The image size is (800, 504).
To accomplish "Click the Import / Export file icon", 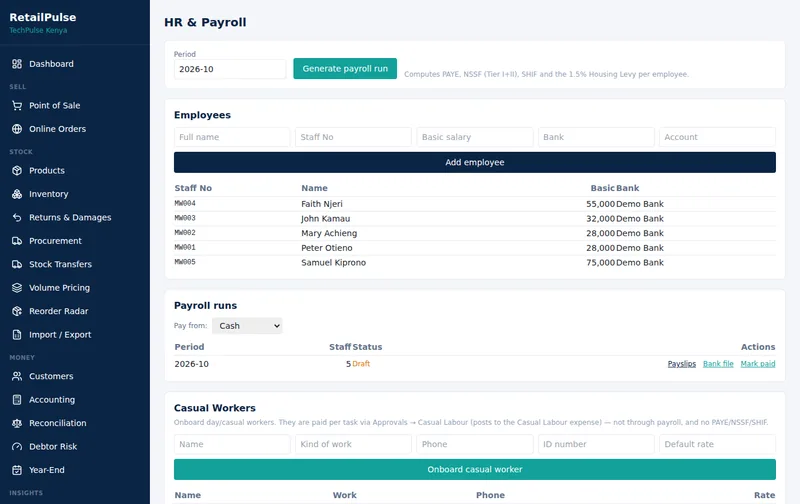I will point(17,335).
